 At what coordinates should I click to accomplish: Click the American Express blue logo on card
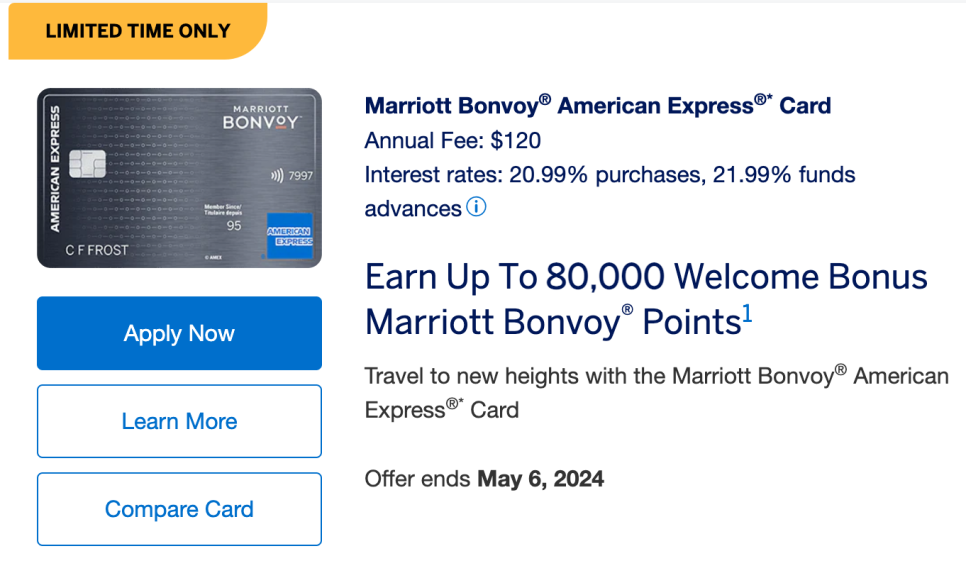(290, 235)
